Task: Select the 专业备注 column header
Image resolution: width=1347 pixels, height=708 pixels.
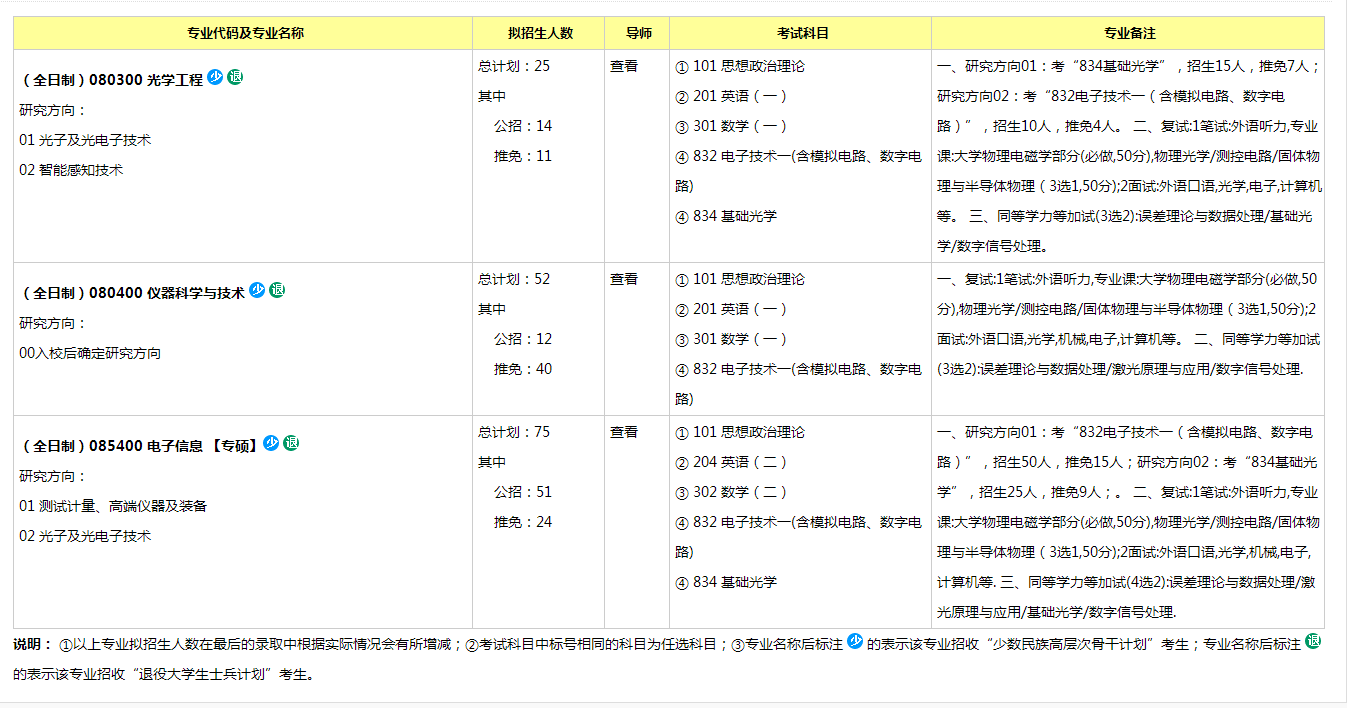Action: (x=1129, y=33)
